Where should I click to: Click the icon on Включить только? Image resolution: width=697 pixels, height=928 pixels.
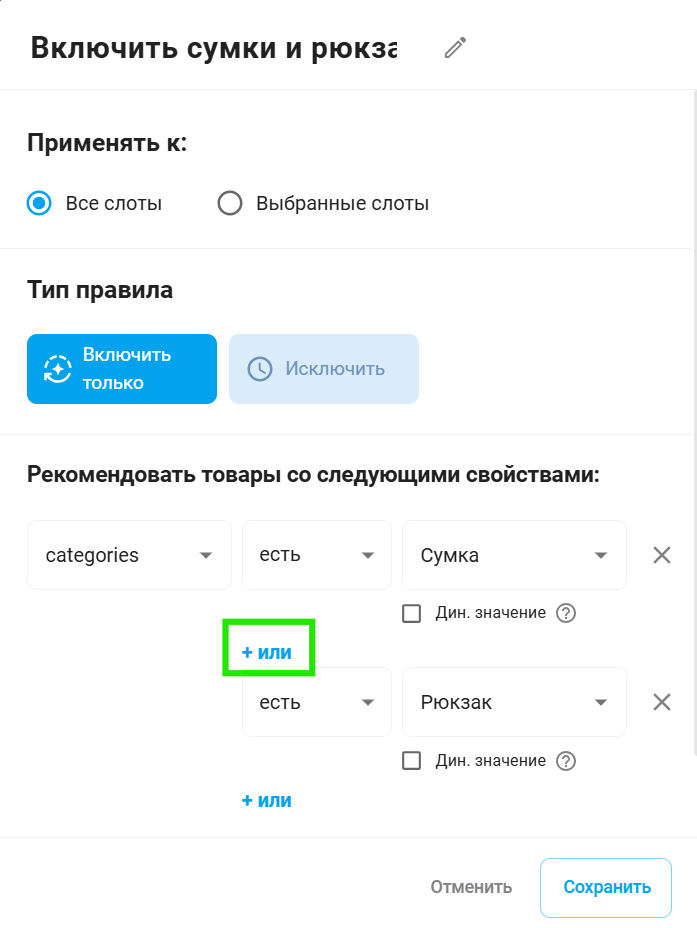58,369
